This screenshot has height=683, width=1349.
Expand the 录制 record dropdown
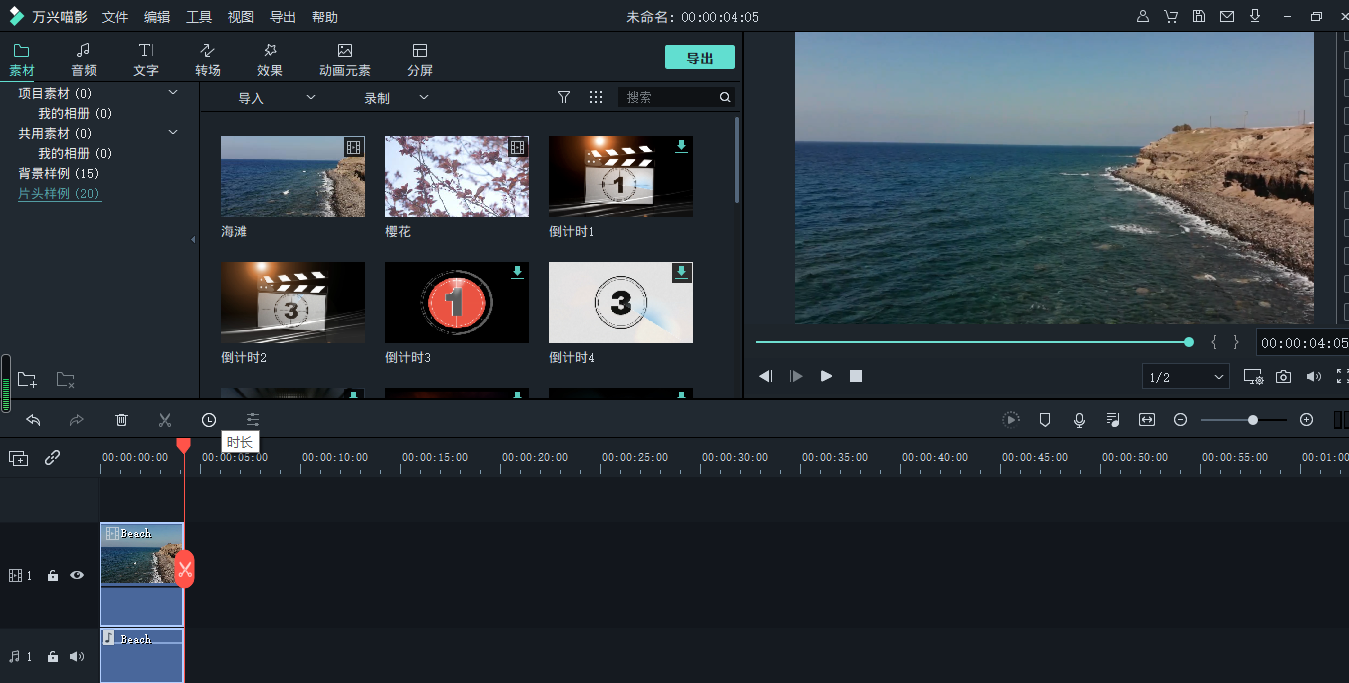(x=423, y=97)
